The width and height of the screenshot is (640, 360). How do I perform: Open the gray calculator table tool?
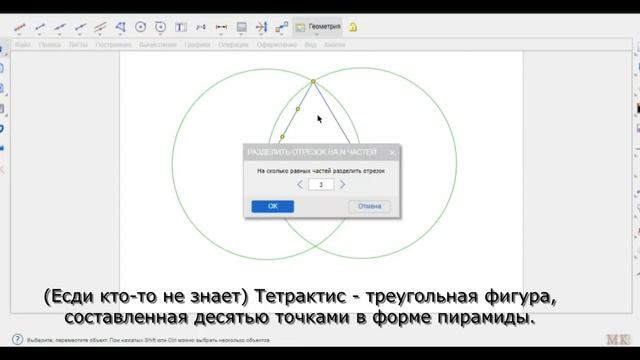(242, 27)
